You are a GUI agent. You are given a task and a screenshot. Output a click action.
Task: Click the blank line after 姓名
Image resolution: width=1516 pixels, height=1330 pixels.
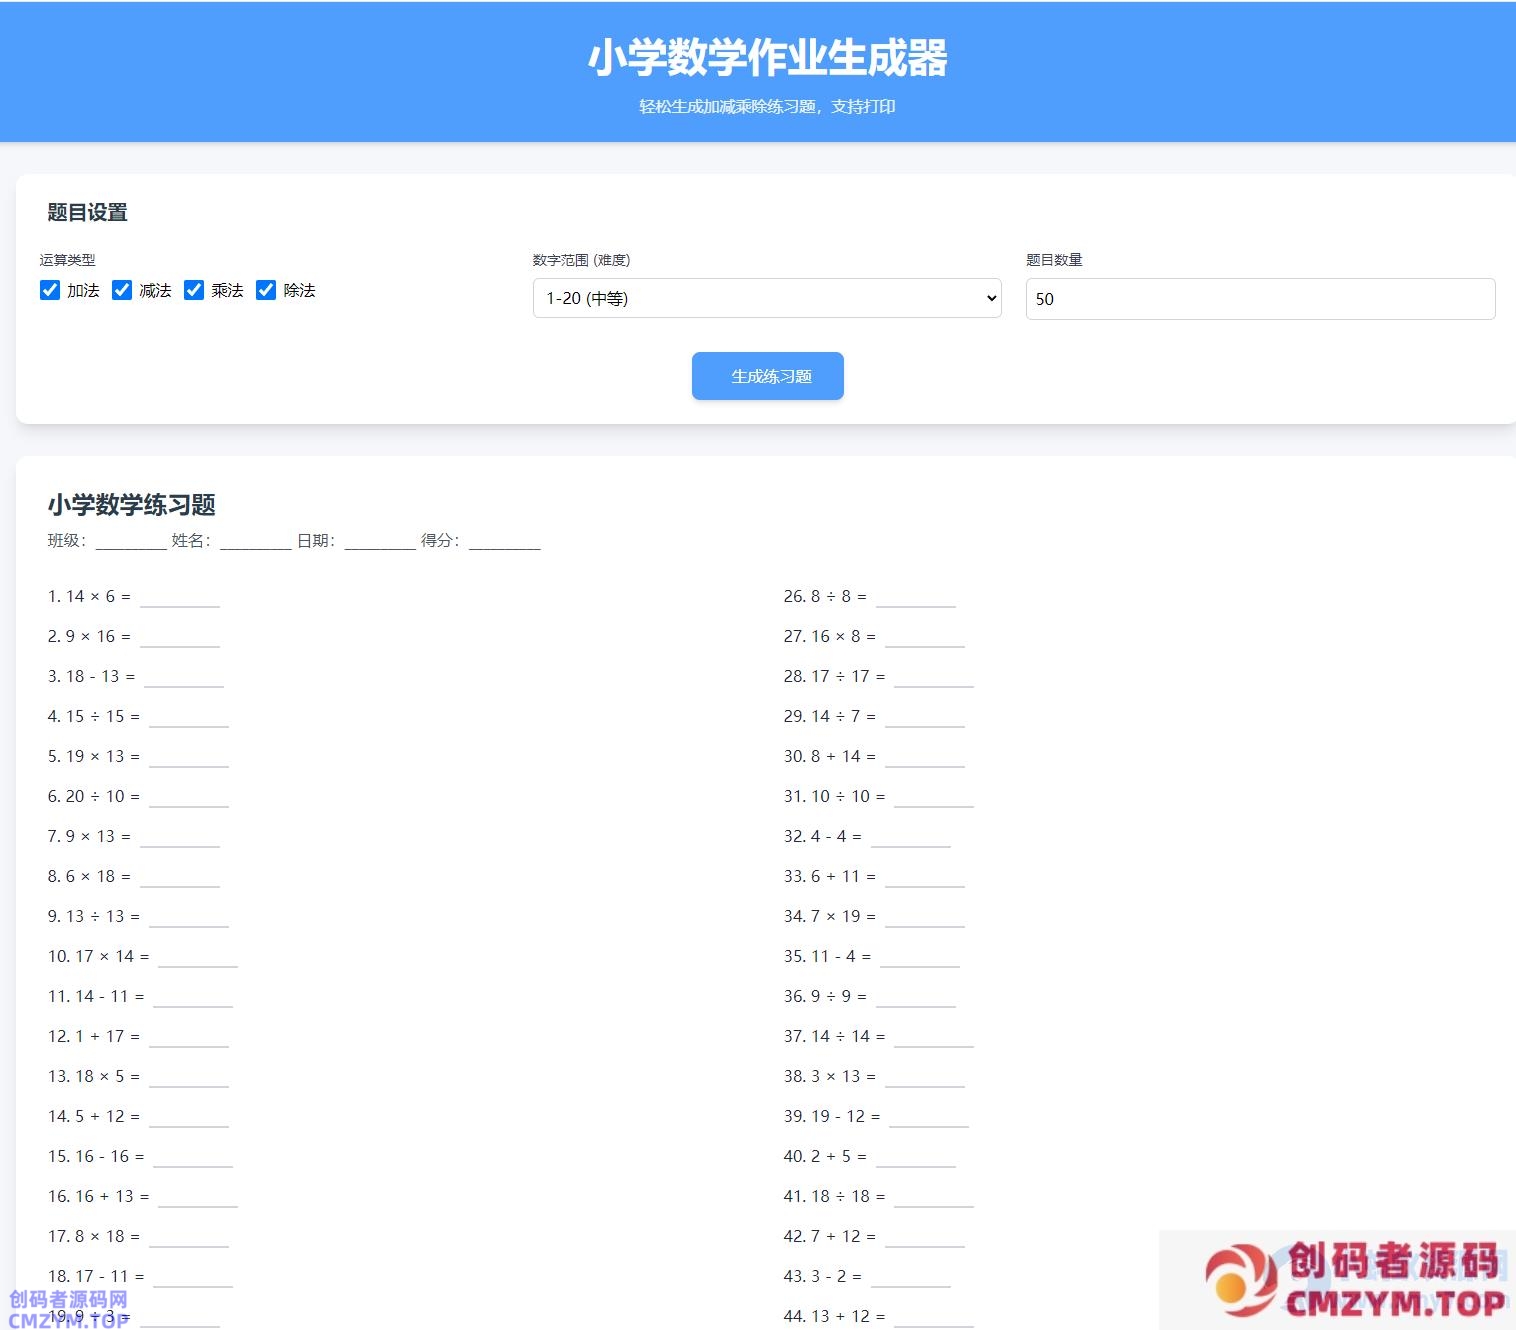[256, 542]
